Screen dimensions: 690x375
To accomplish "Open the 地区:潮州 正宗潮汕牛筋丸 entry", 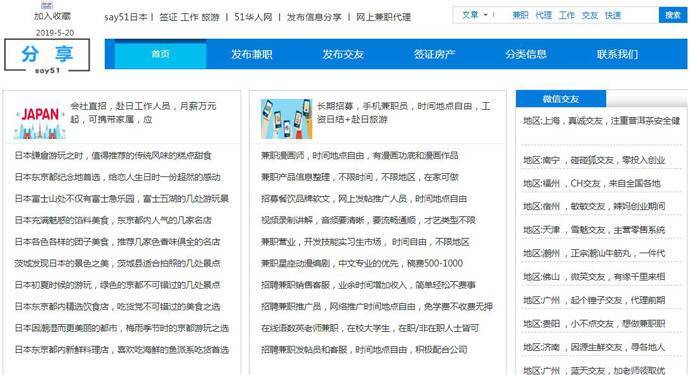I will coord(594,253).
